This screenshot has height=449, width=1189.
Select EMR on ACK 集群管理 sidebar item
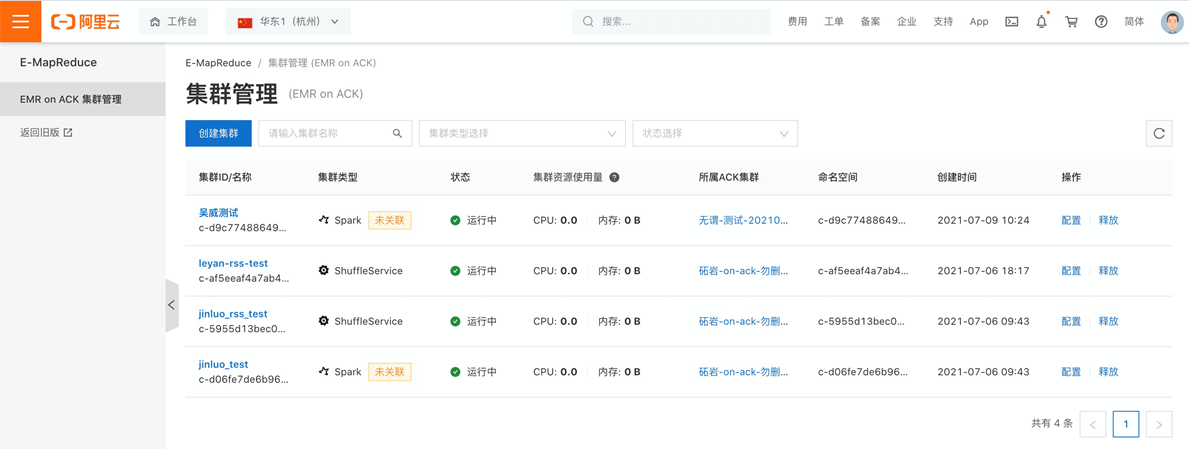[71, 99]
